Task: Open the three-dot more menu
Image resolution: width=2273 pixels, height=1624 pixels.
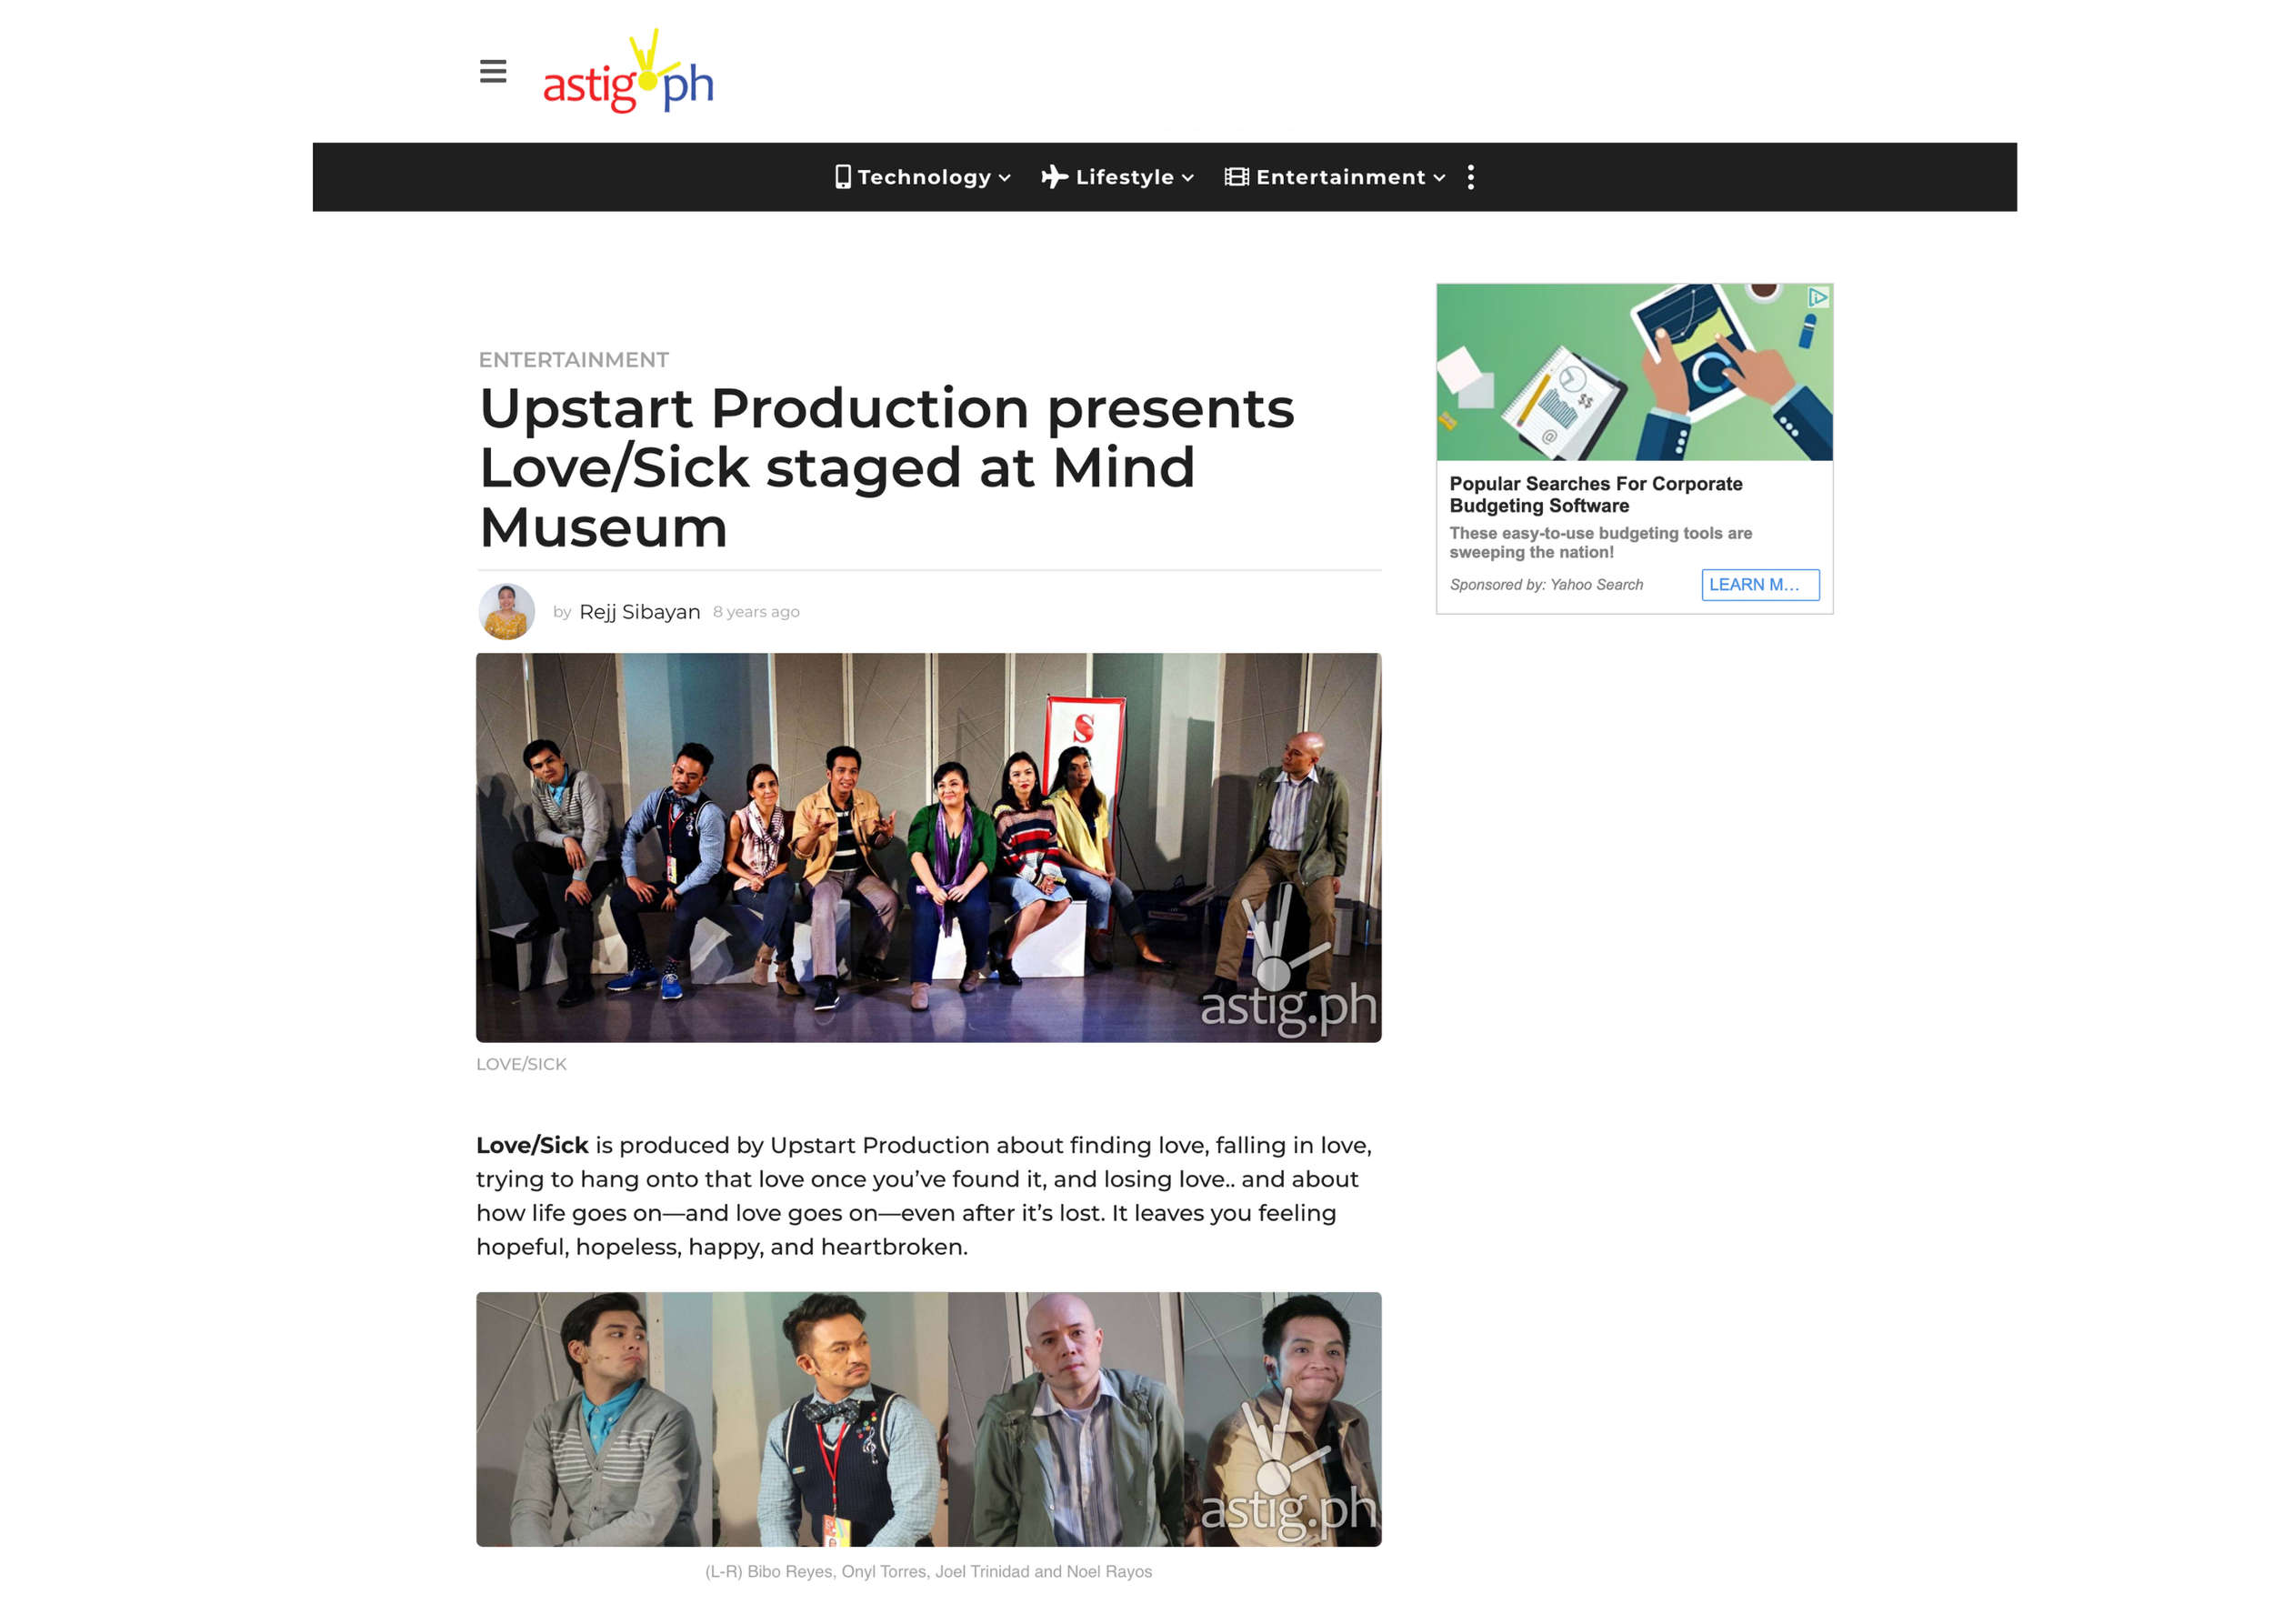Action: 1470,177
